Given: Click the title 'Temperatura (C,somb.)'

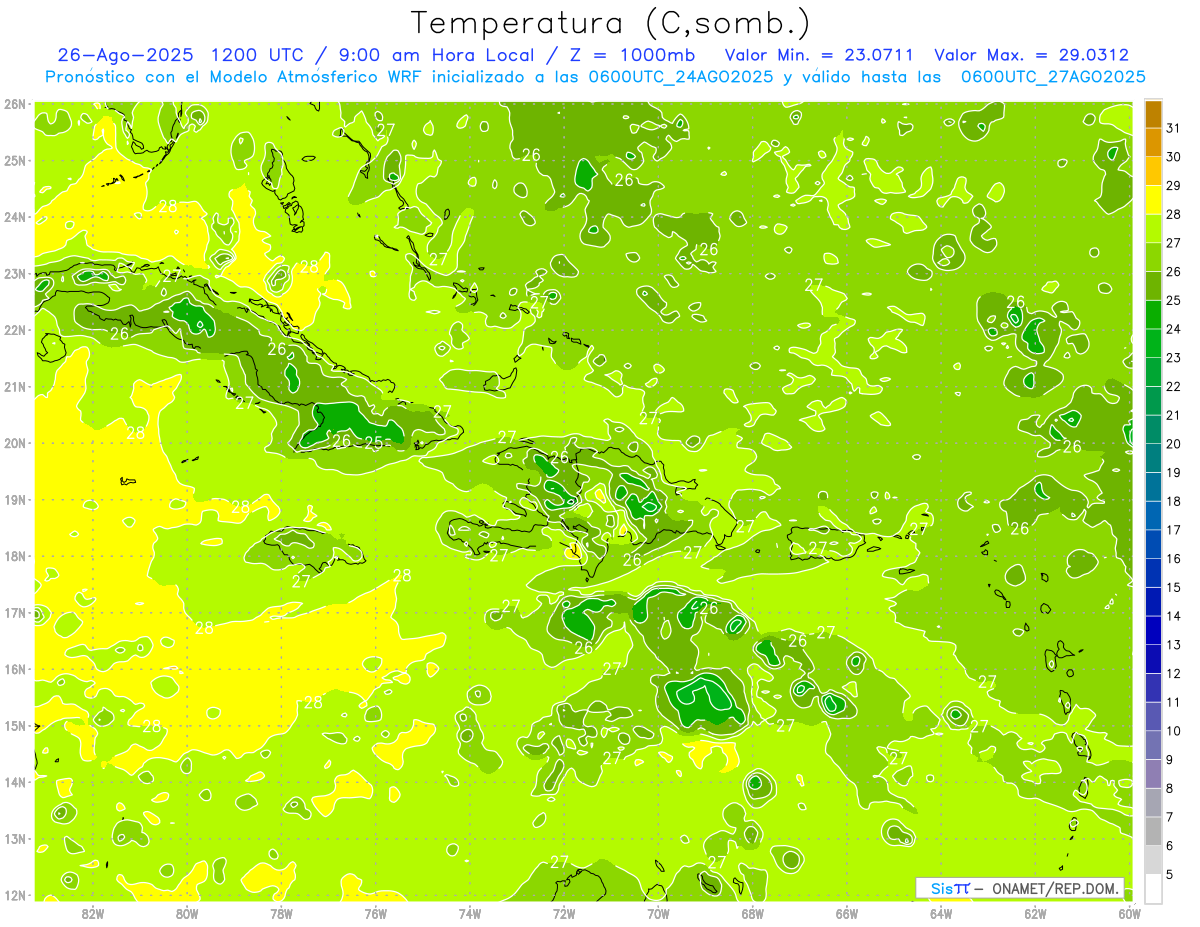Looking at the screenshot, I should [610, 22].
